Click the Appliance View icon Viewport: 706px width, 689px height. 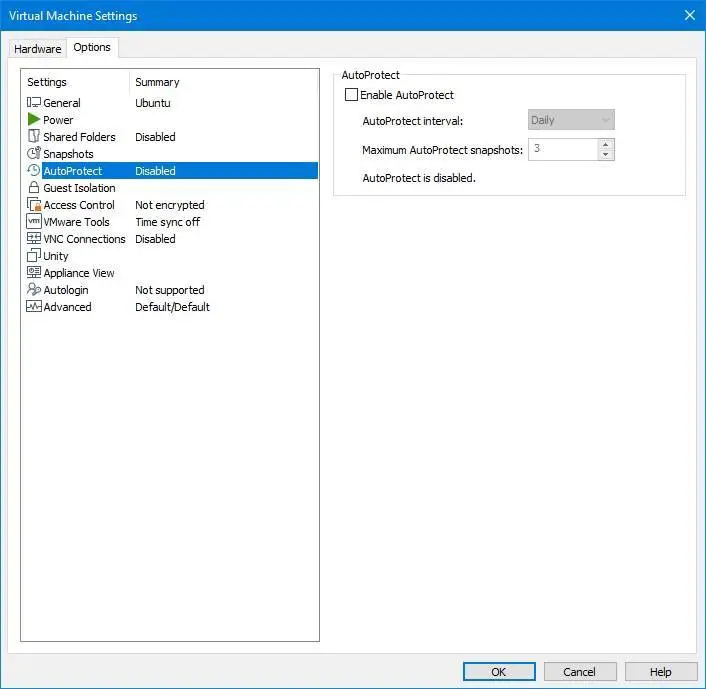(x=34, y=272)
